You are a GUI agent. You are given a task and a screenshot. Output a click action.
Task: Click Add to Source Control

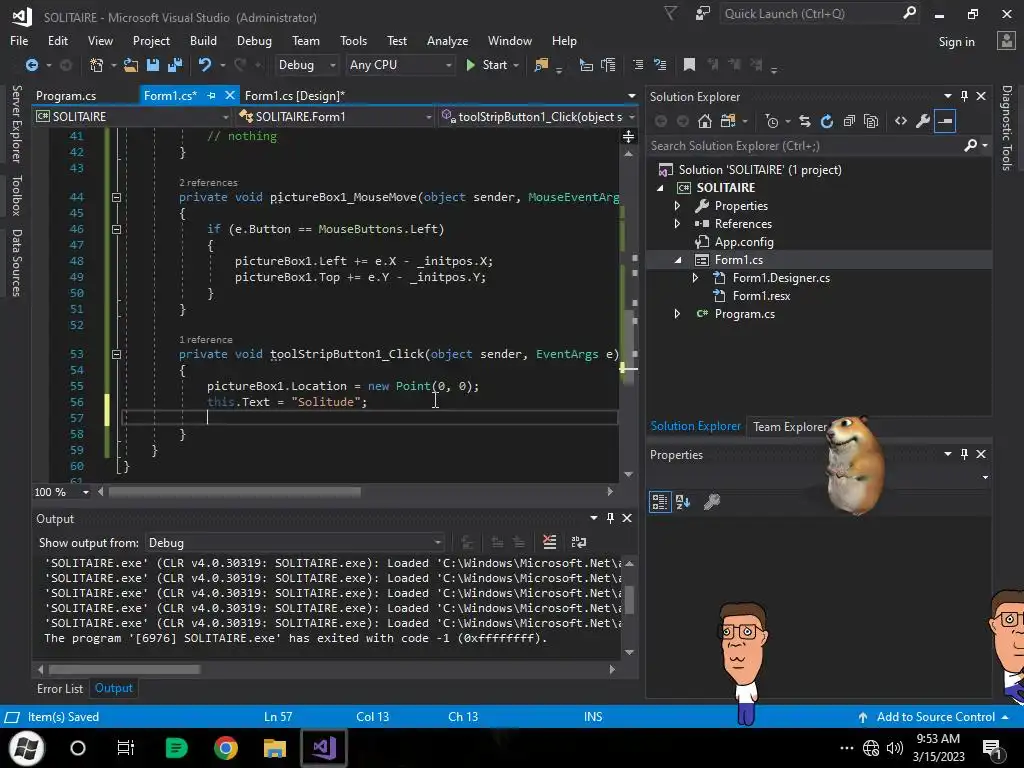pyautogui.click(x=935, y=716)
